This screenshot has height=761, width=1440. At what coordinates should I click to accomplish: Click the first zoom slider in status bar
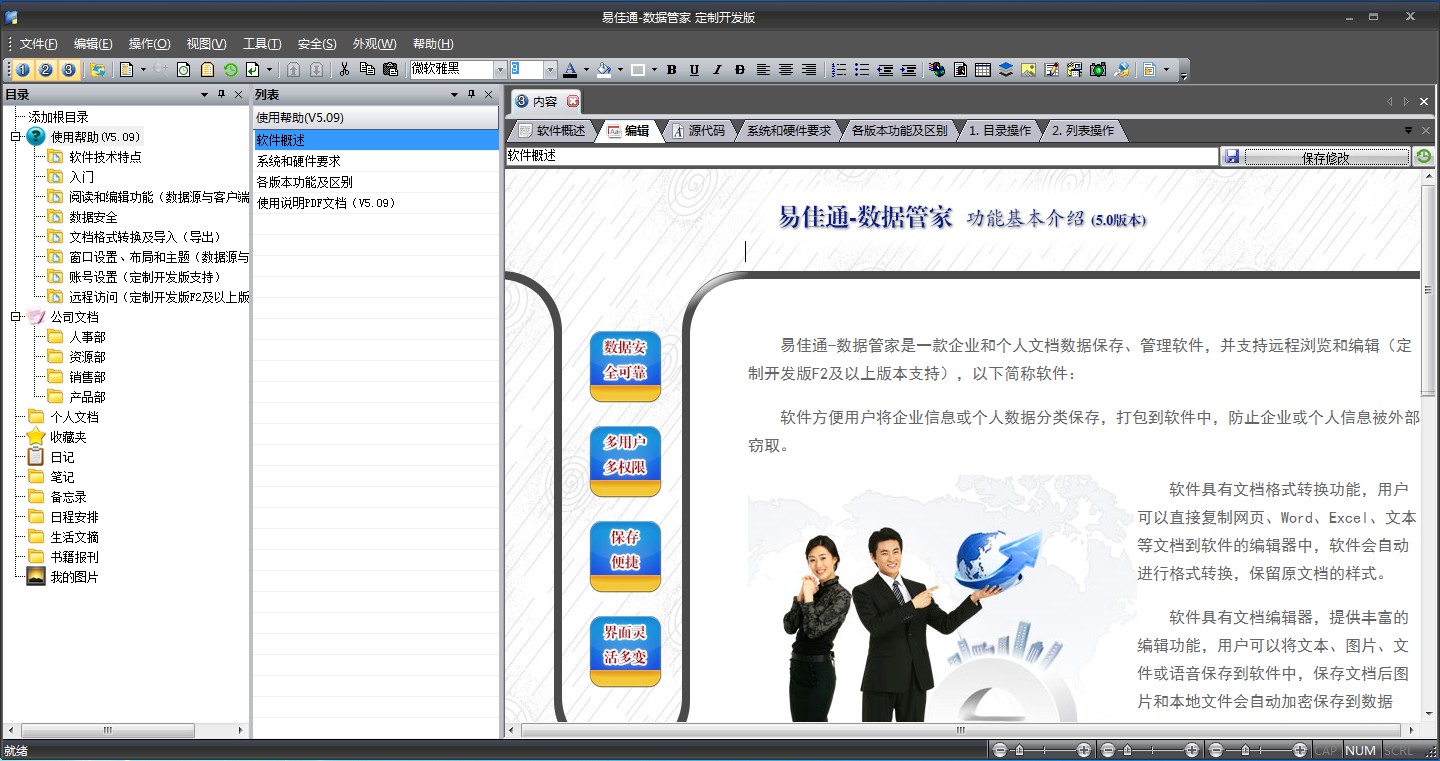coord(1041,750)
